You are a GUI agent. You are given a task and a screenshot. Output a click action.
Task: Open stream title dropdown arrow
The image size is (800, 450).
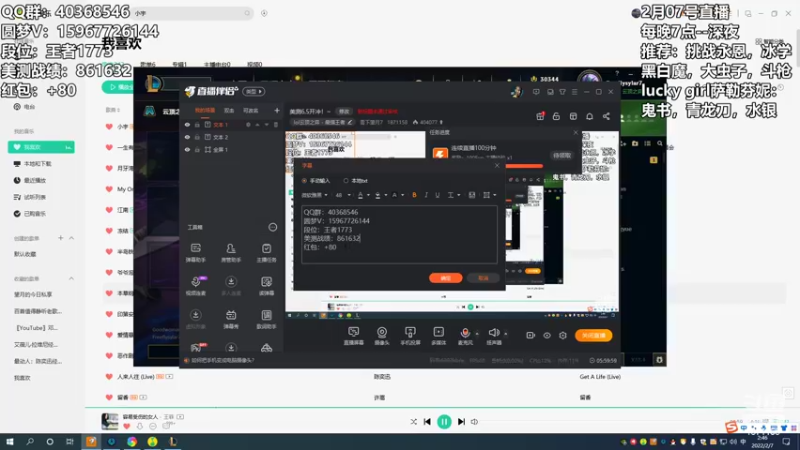coord(329,111)
